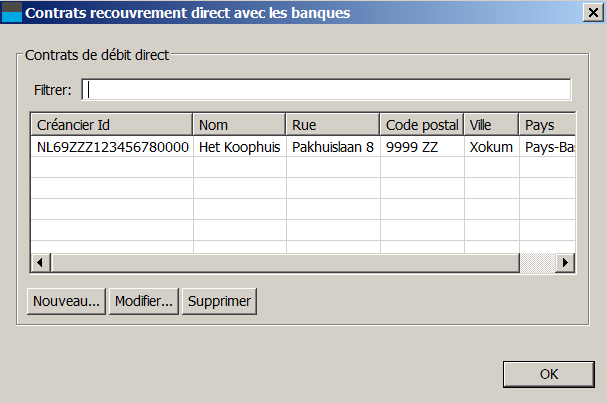Select the Pakhuislaan 8 street cell
This screenshot has height=403, width=607.
(x=333, y=147)
